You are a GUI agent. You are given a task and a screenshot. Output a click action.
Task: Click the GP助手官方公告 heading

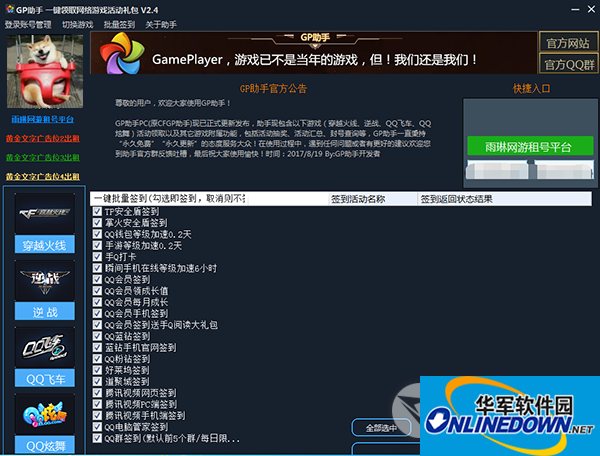click(x=273, y=89)
